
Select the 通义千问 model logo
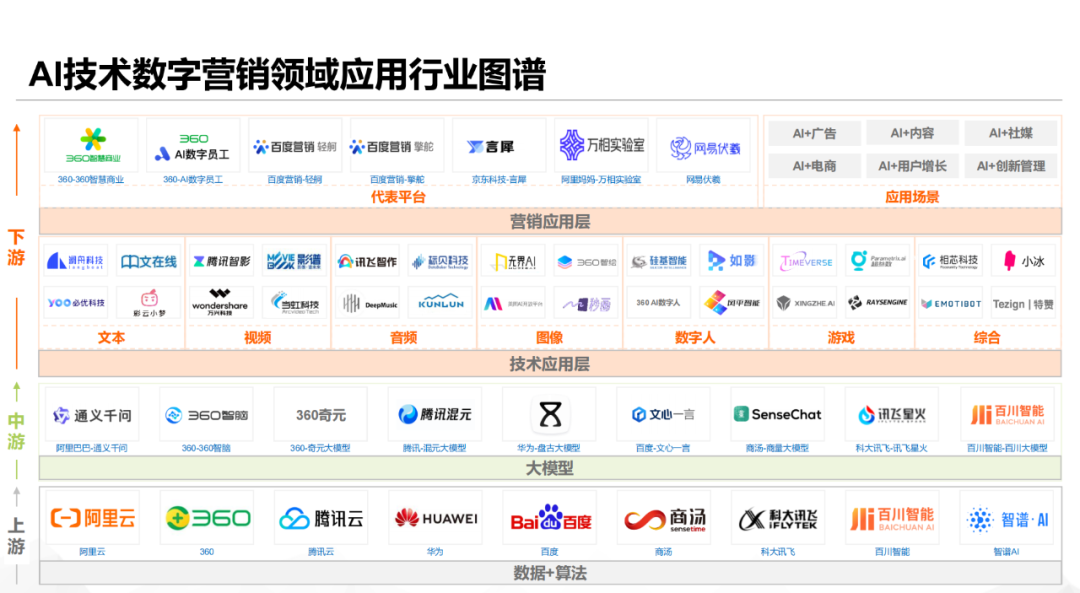coord(92,415)
